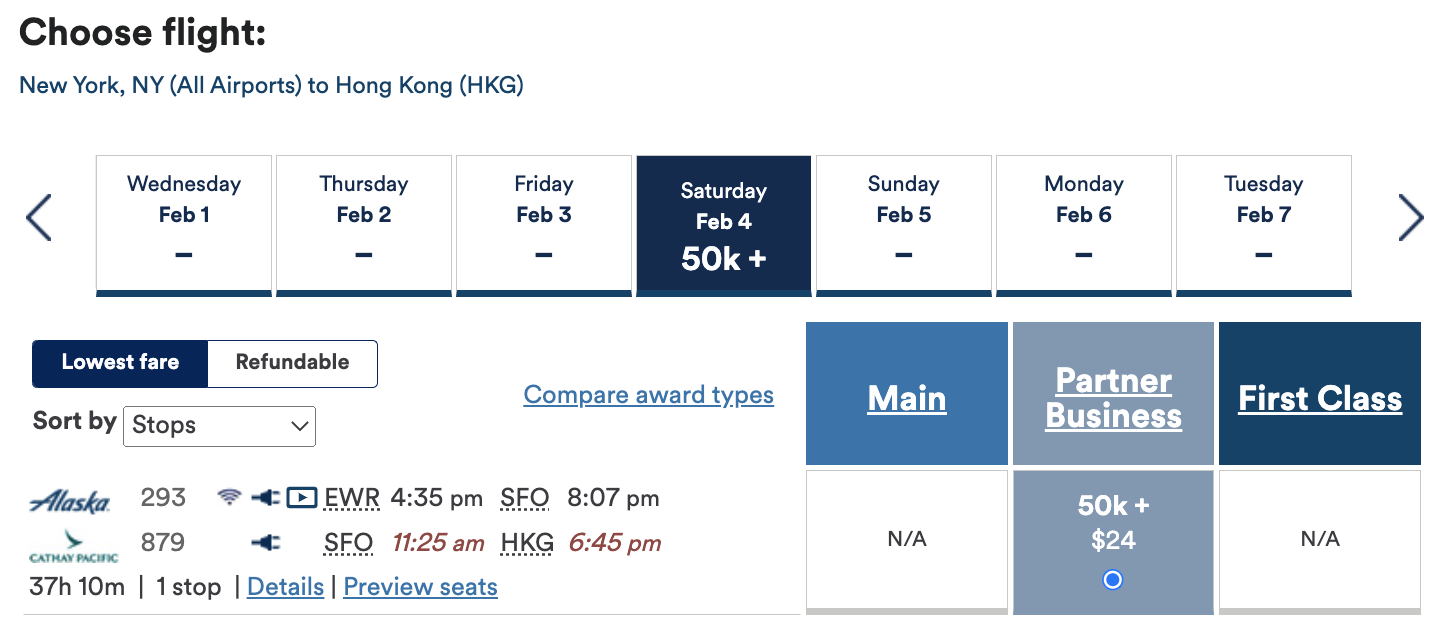Click the power outlet icon on flight 293

pos(265,497)
